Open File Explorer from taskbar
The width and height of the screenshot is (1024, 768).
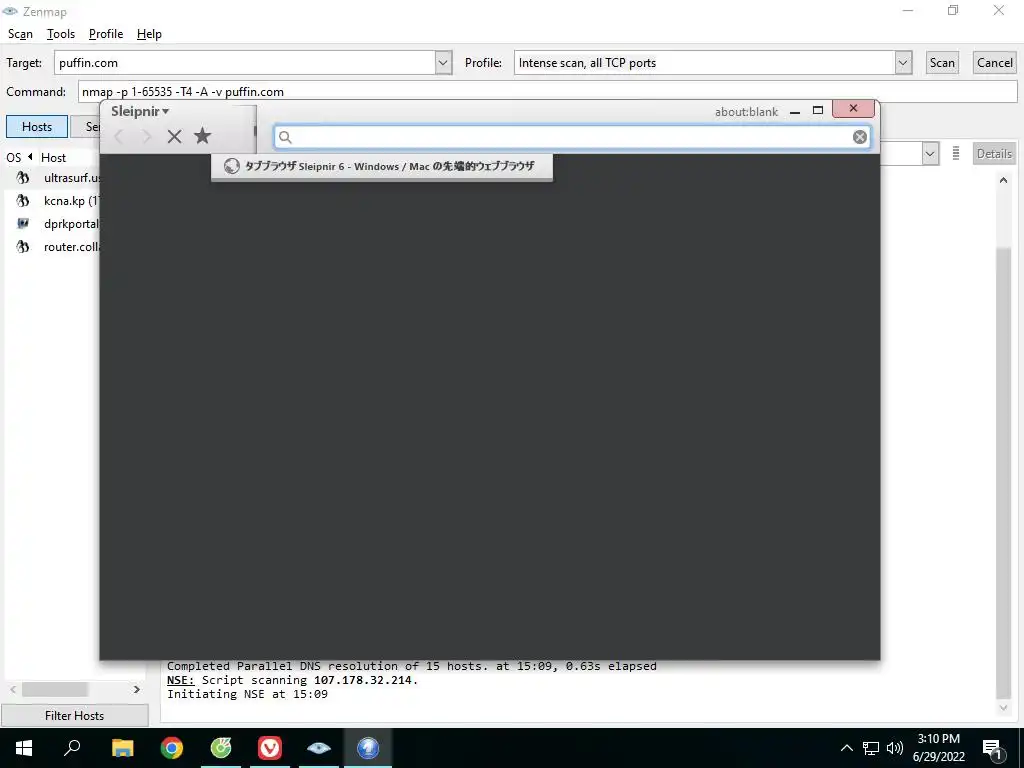122,748
